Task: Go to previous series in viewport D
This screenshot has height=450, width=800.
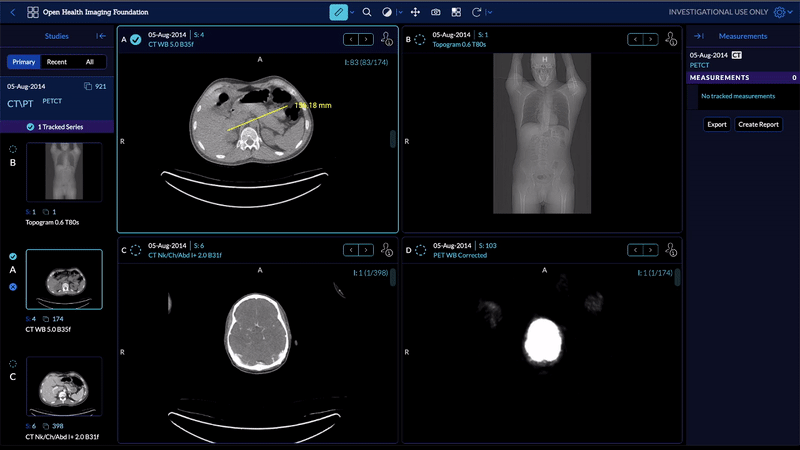Action: [x=635, y=250]
